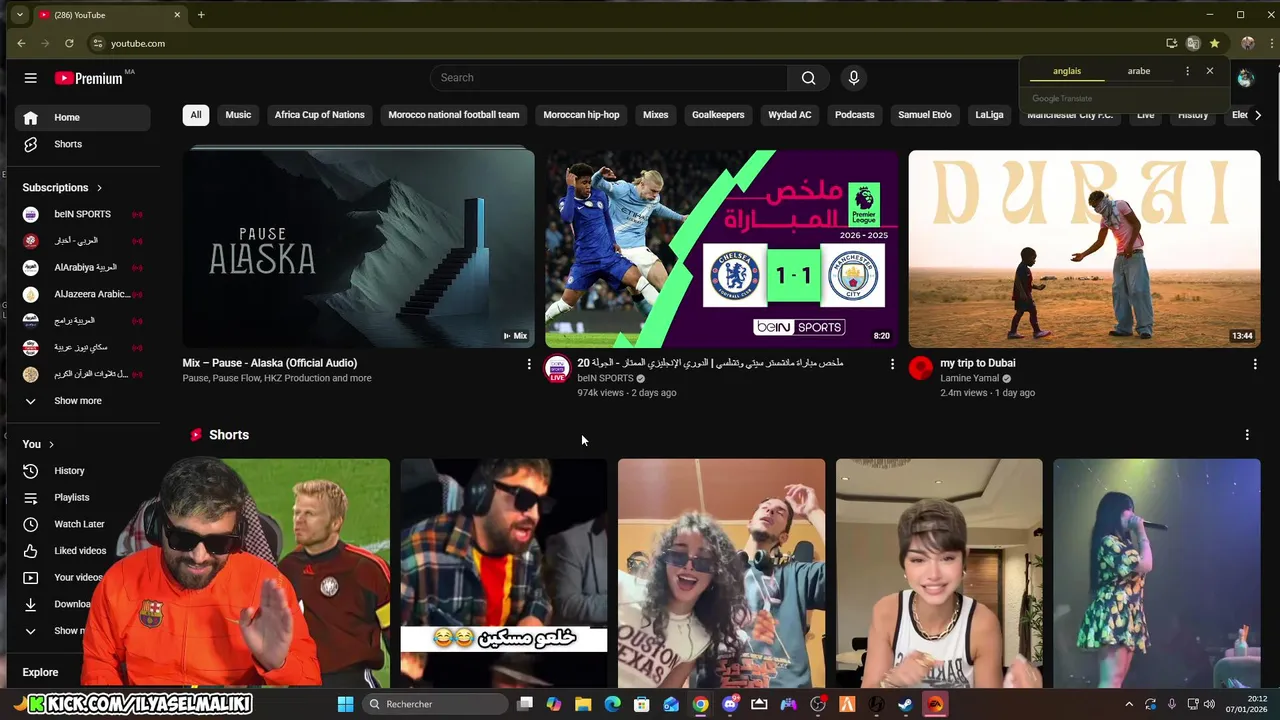The width and height of the screenshot is (1280, 720).
Task: Open Discord from the taskbar
Action: tap(730, 704)
